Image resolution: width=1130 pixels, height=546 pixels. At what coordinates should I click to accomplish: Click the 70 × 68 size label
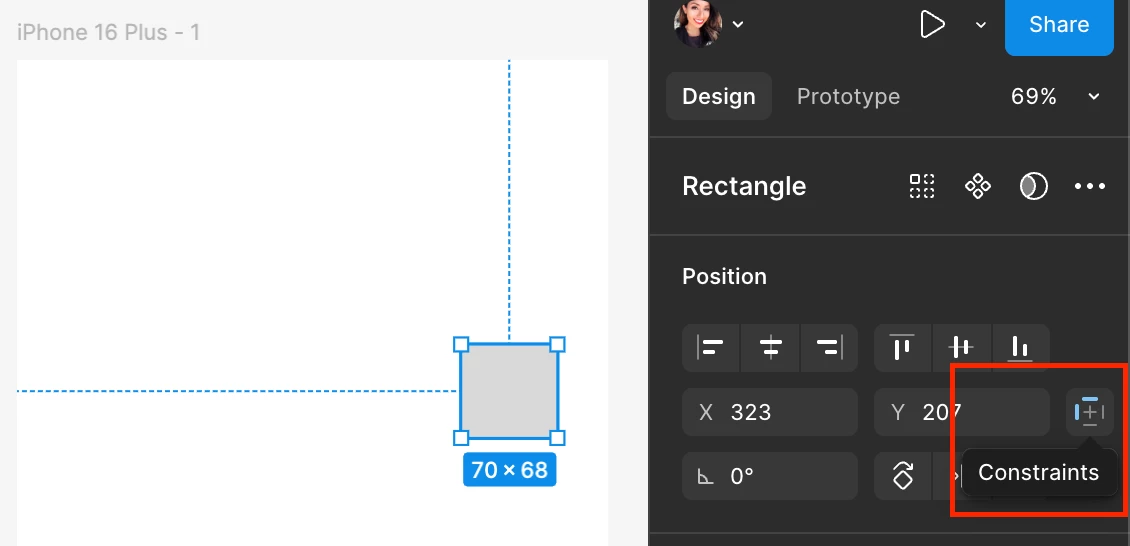510,470
